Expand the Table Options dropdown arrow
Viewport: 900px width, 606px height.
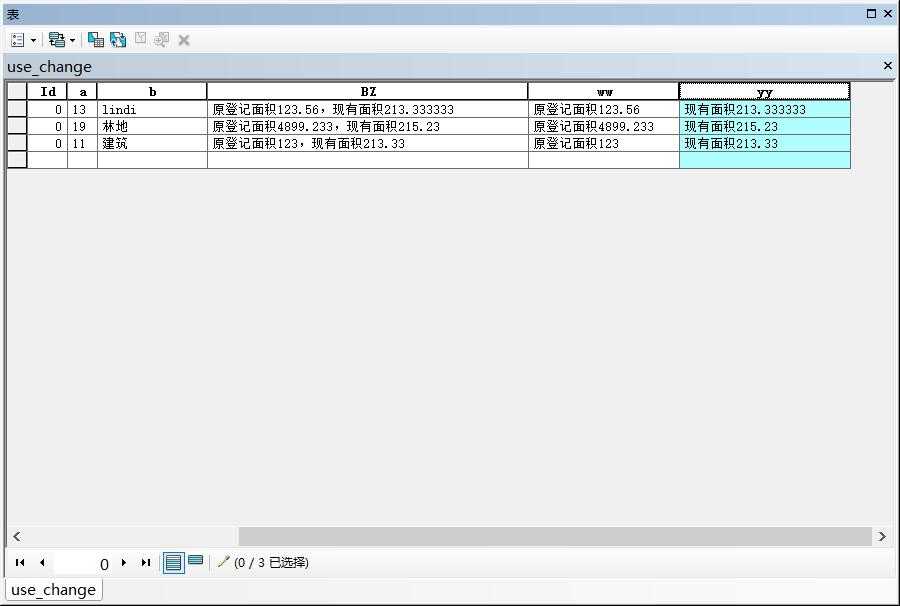[x=33, y=40]
